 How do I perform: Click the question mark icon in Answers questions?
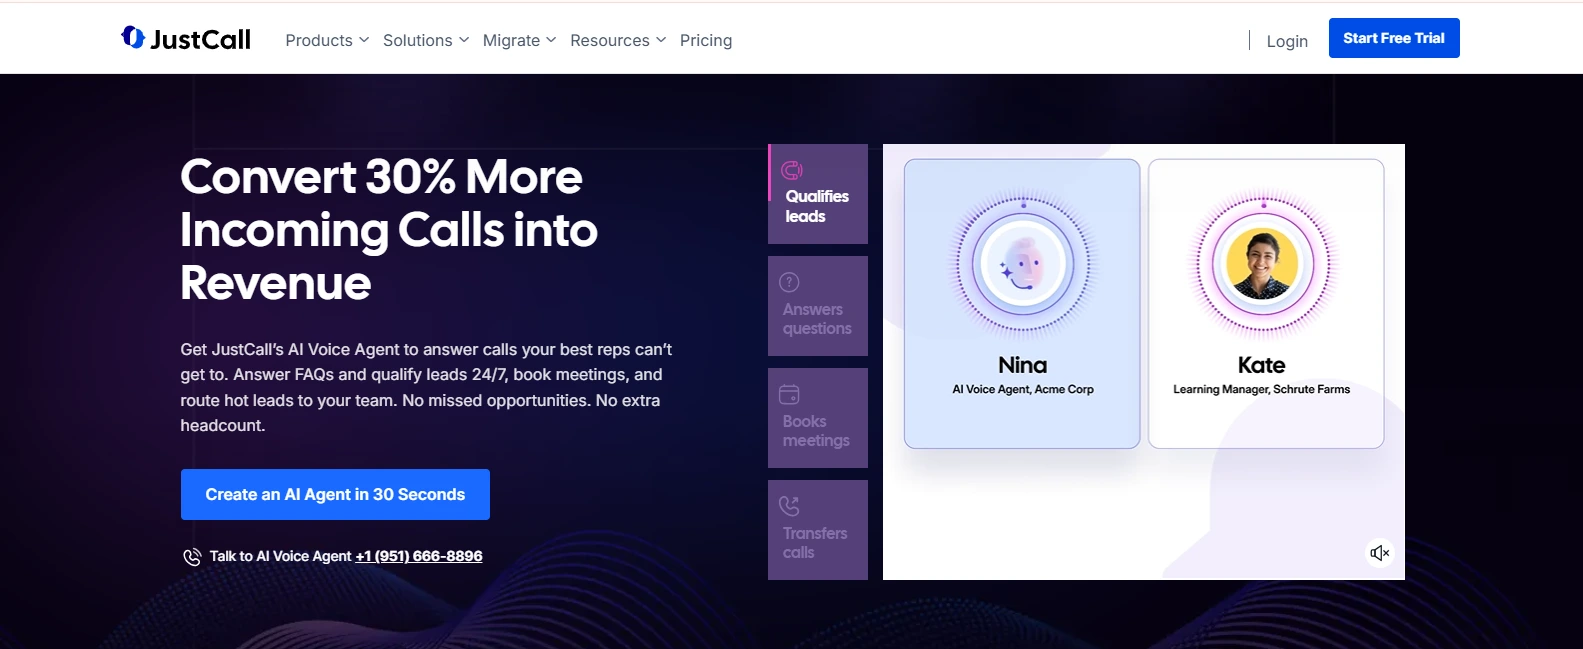tap(789, 282)
